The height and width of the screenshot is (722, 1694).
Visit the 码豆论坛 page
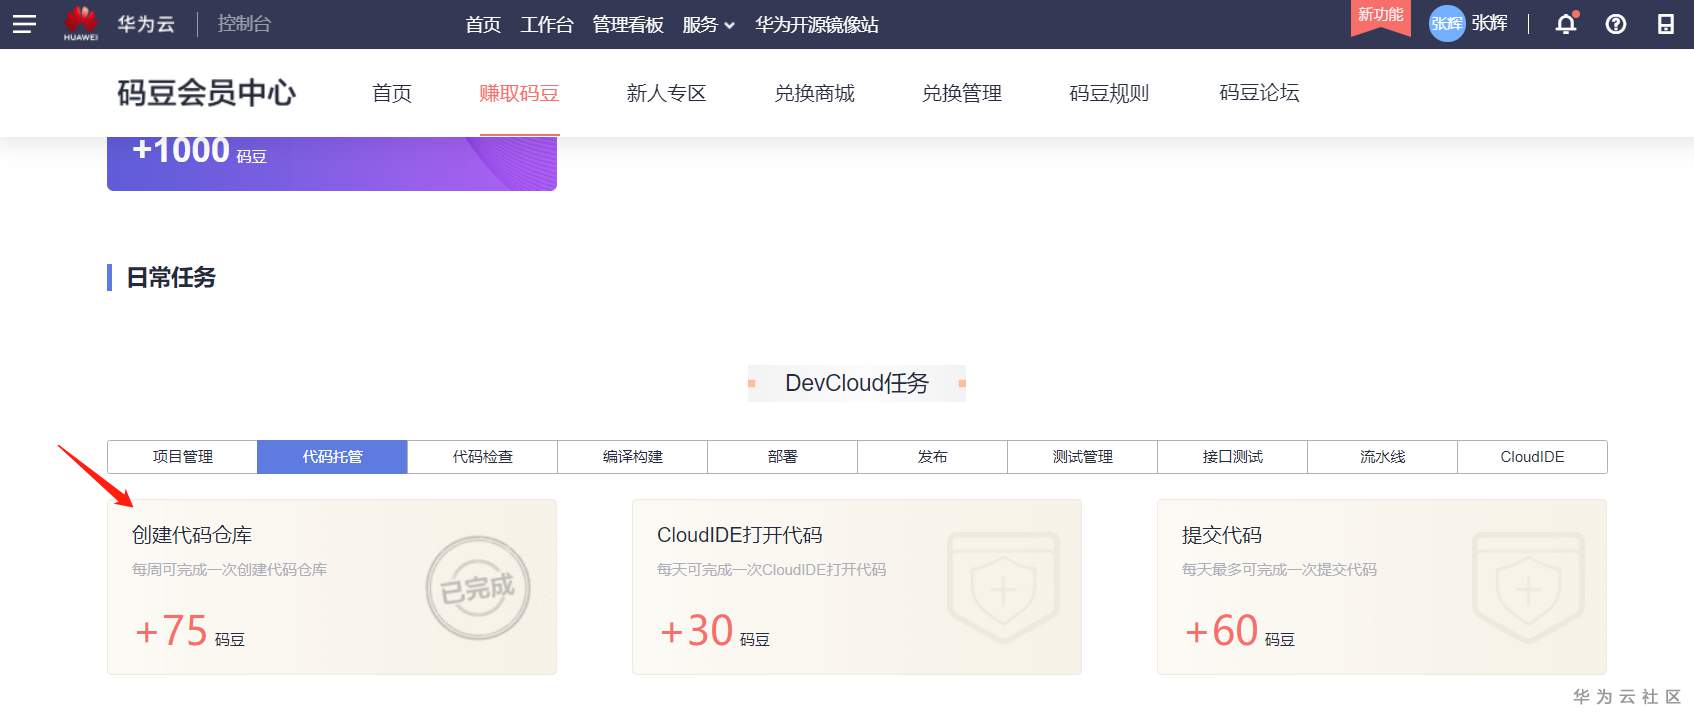pyautogui.click(x=1259, y=93)
